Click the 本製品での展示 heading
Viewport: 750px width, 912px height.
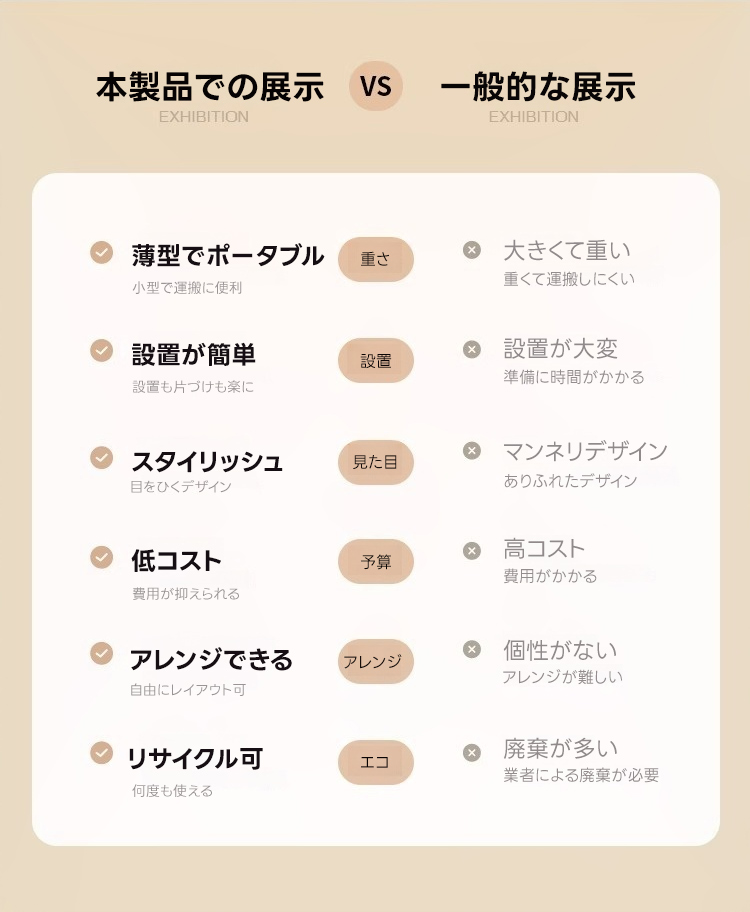210,87
